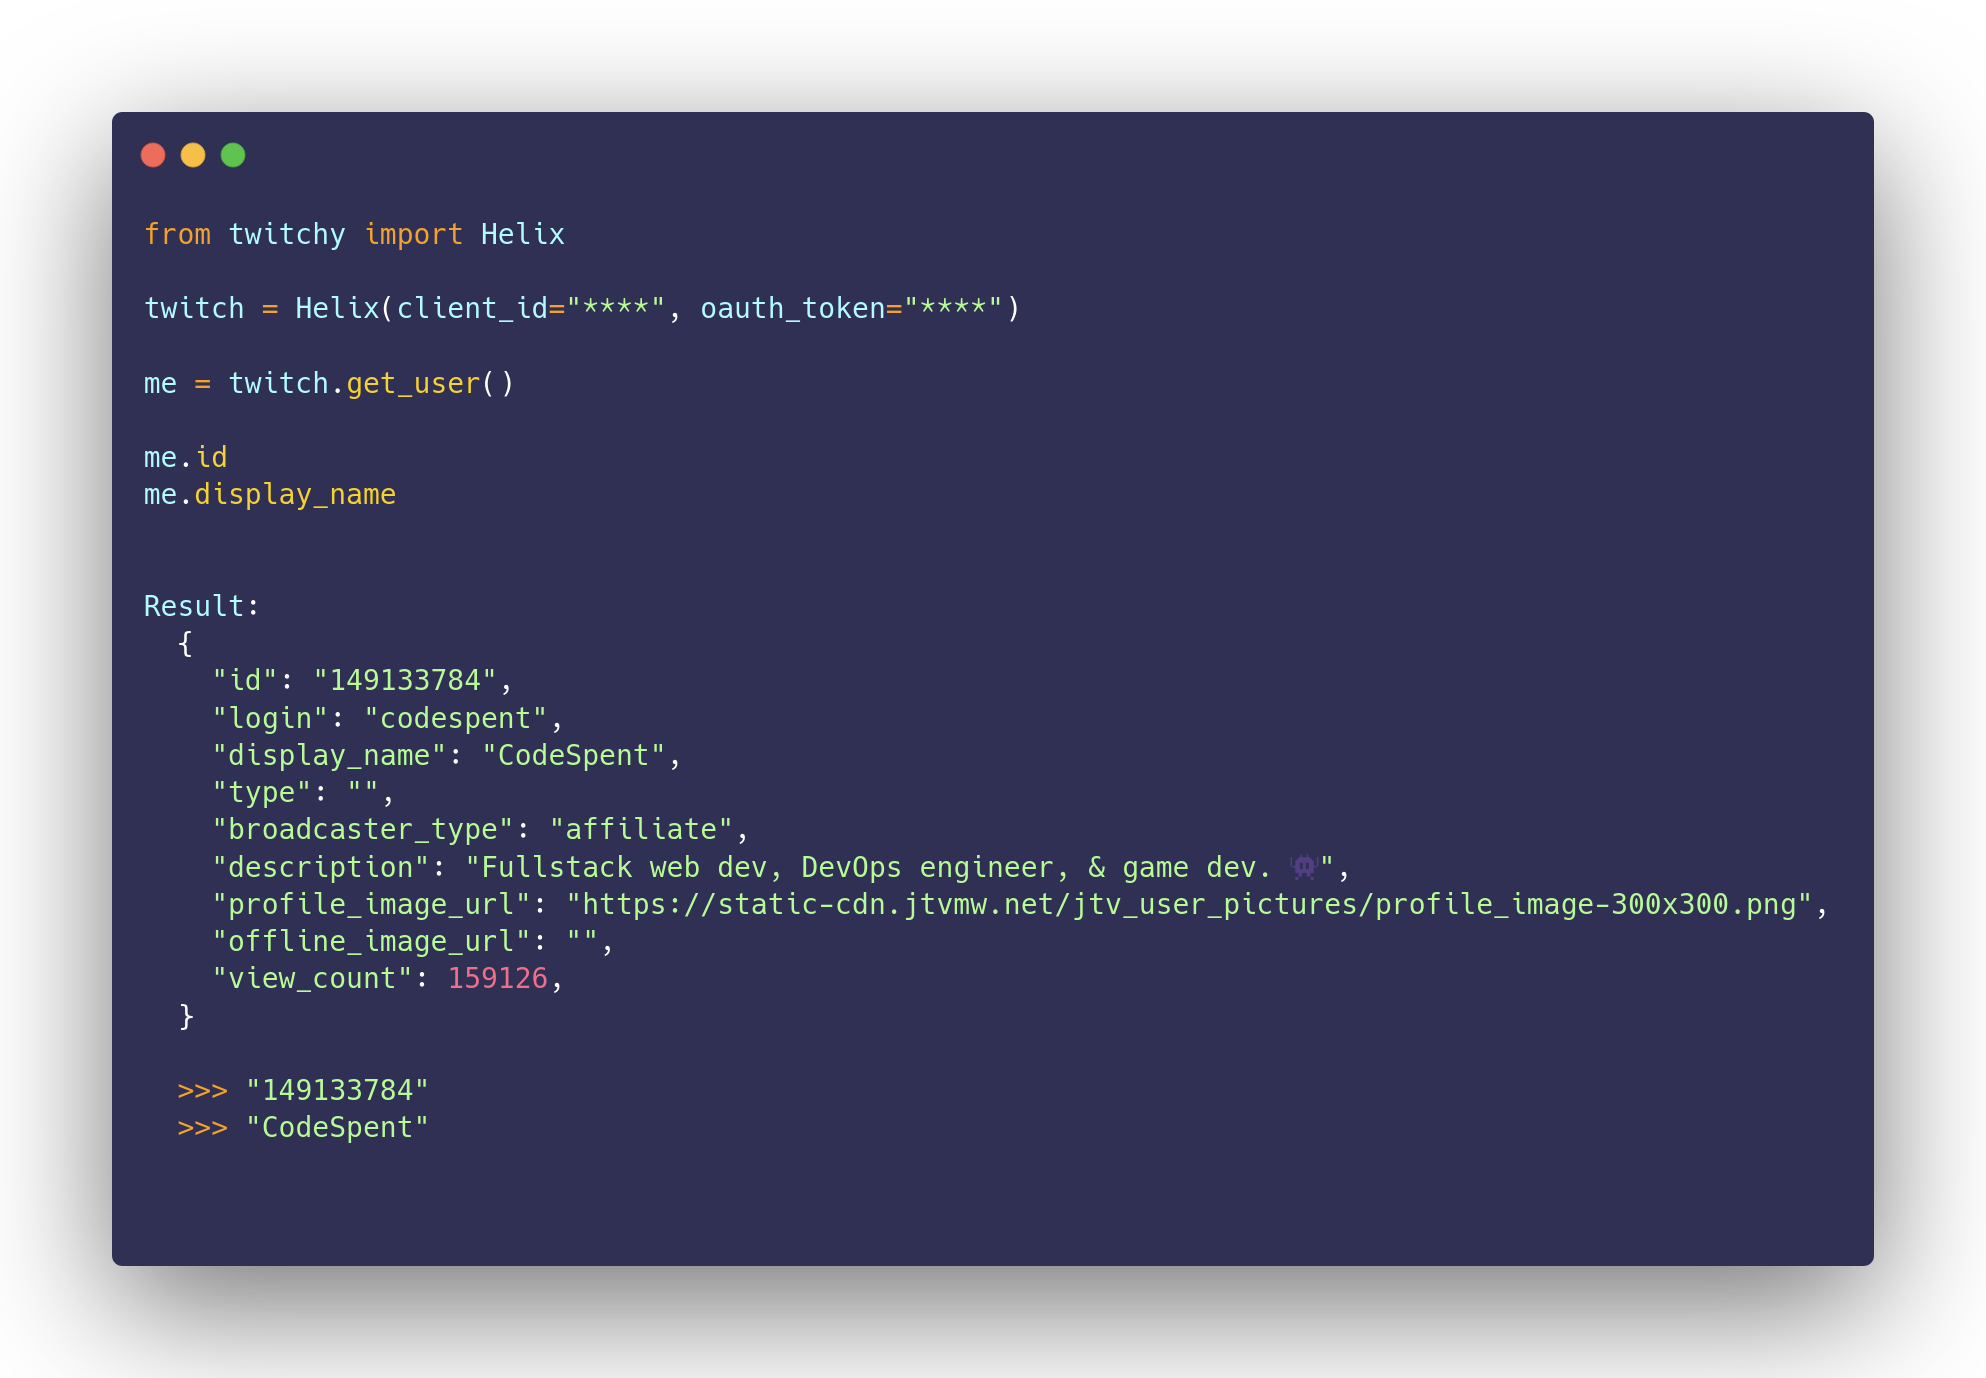
Task: Click the "codespent" login value
Action: [456, 719]
